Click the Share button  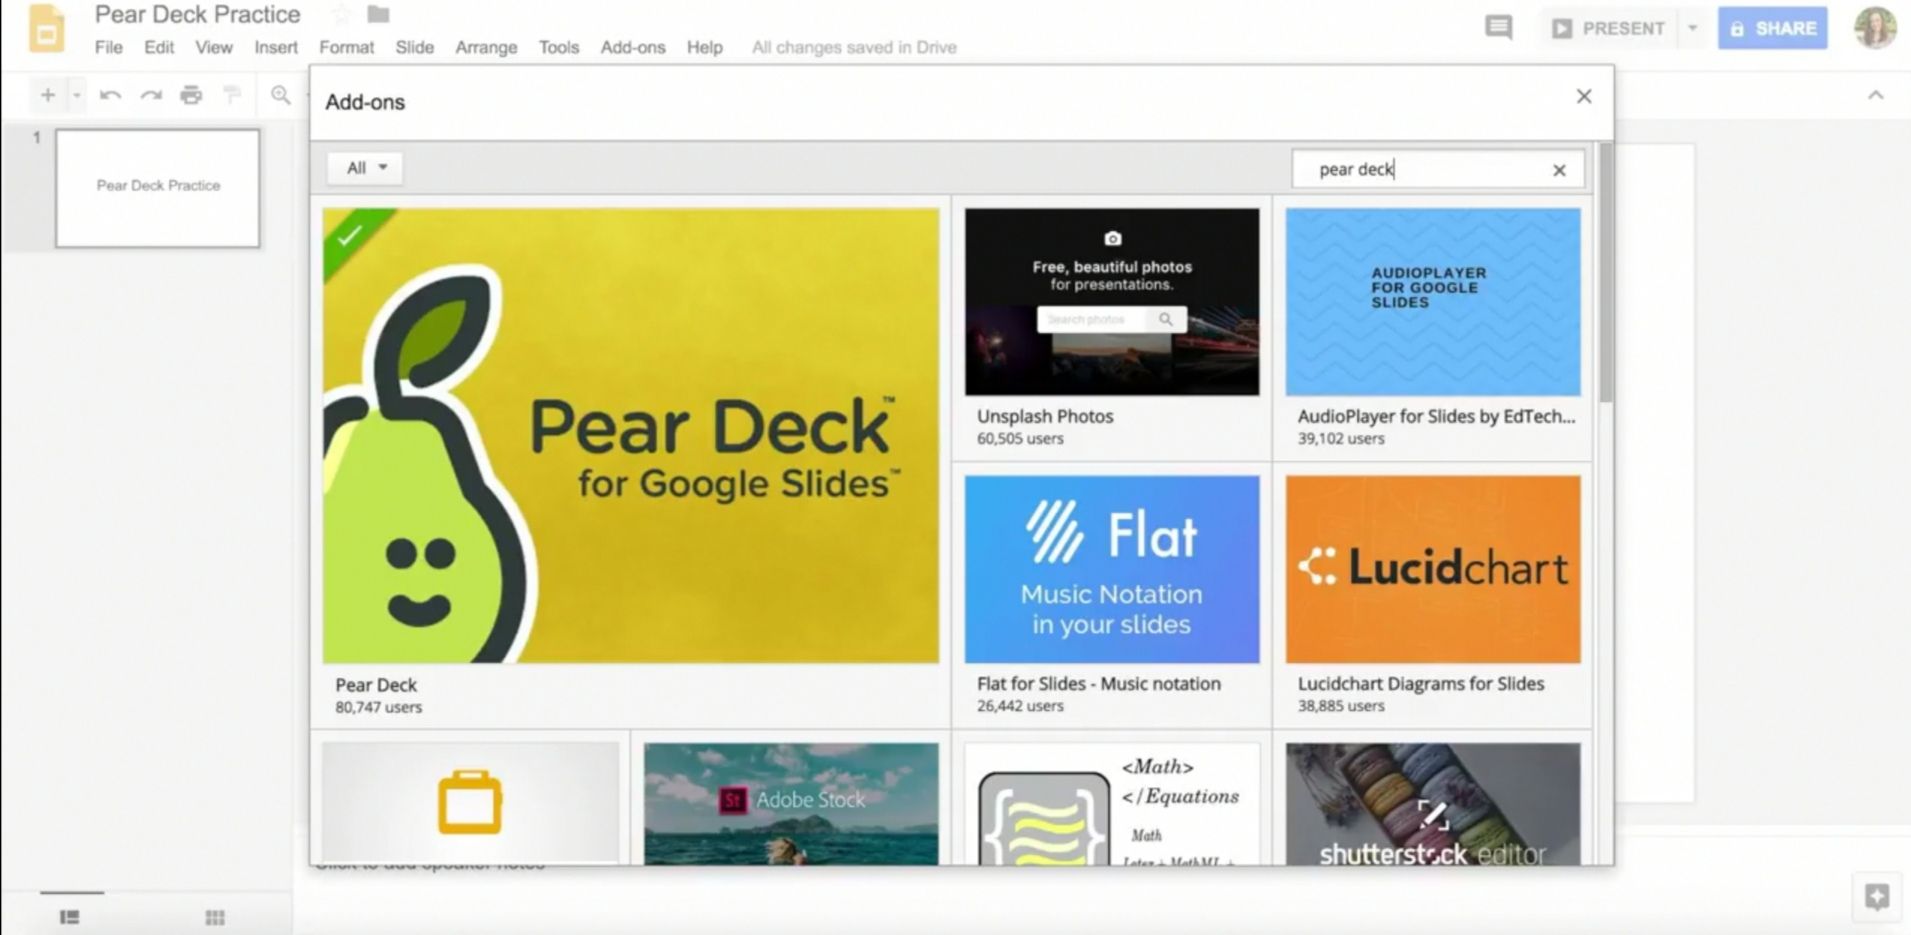(x=1773, y=28)
